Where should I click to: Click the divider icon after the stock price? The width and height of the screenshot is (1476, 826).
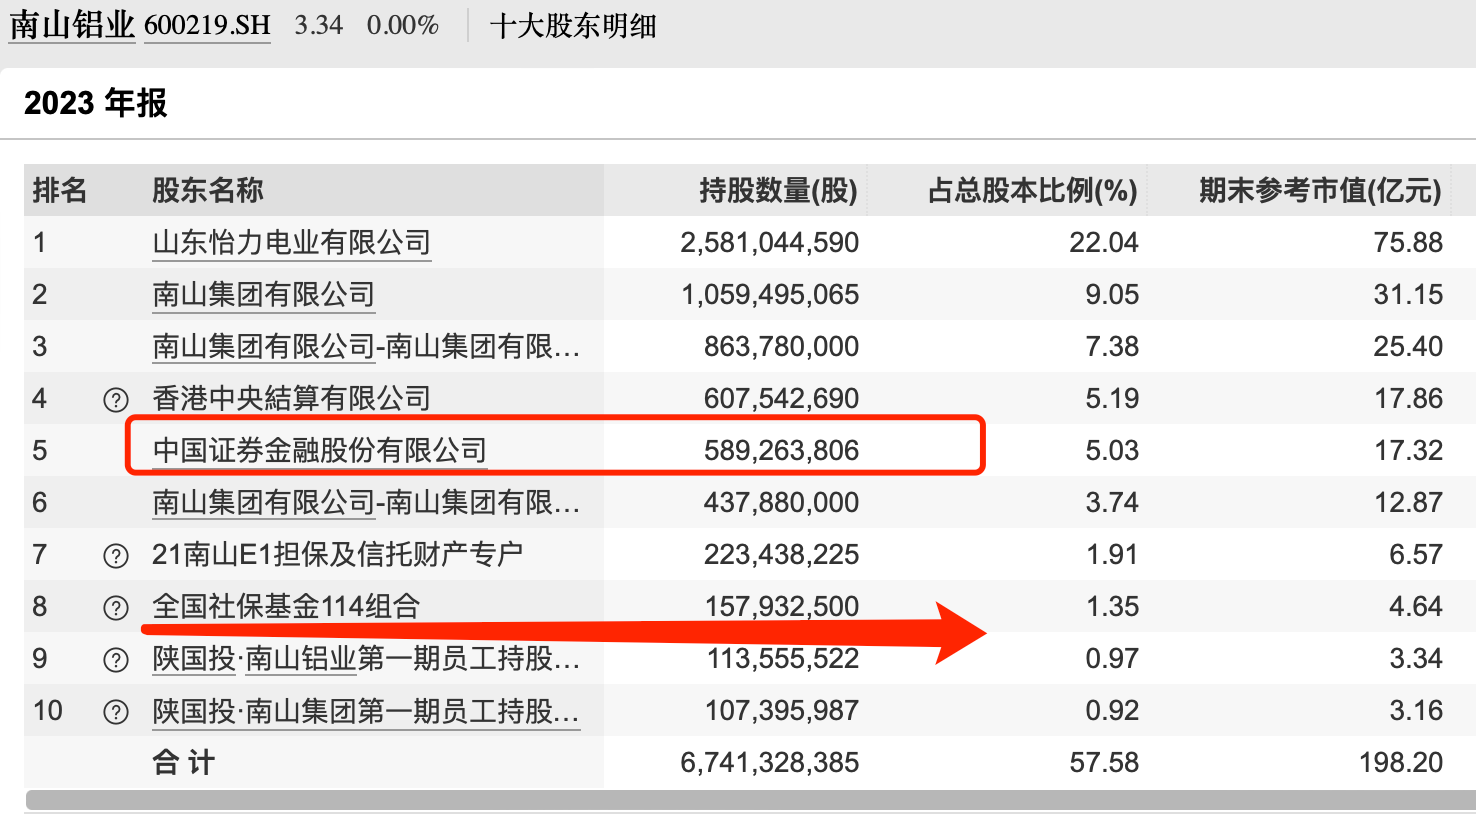[x=466, y=25]
